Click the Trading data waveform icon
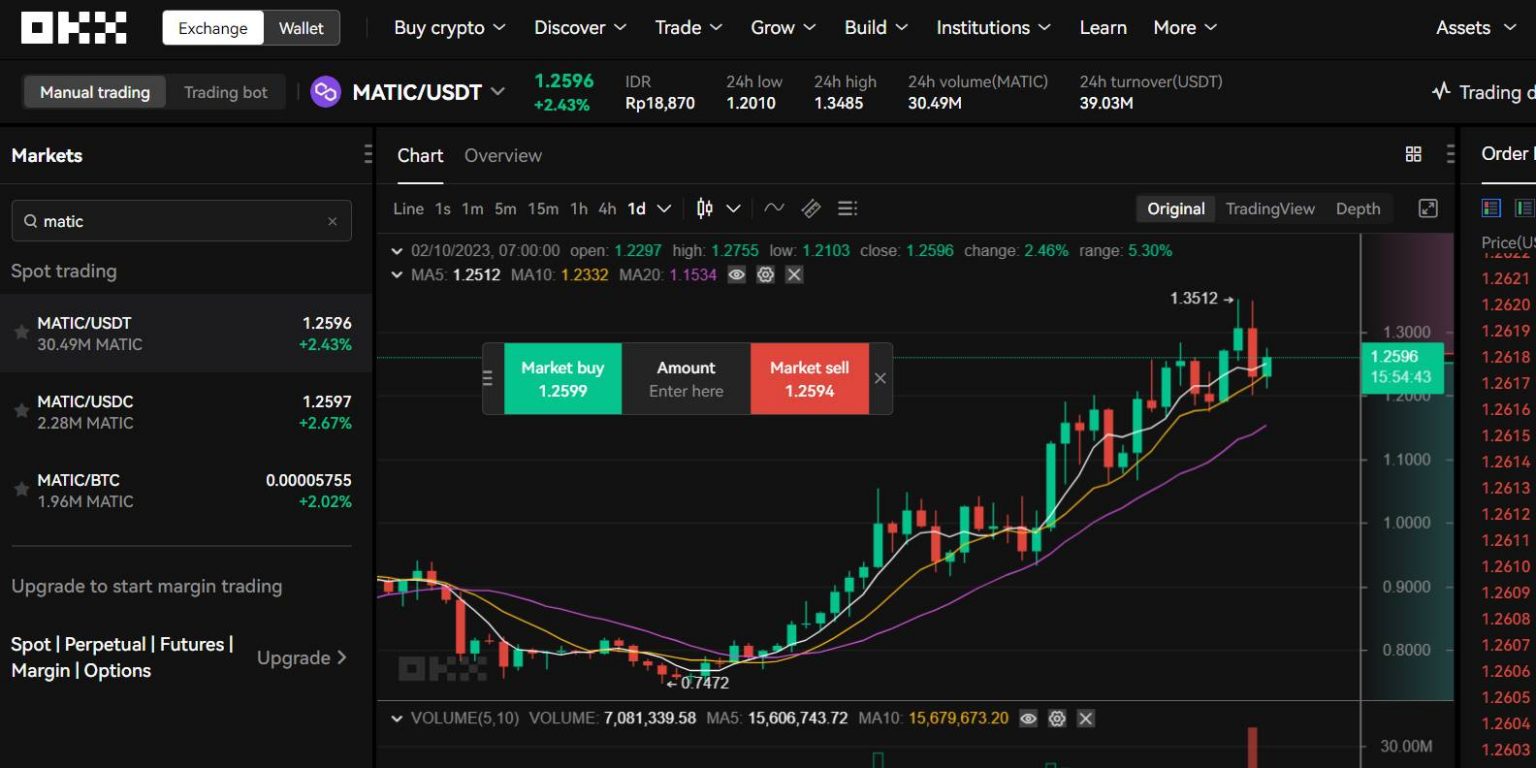Screen dimensions: 1536x768 [x=1440, y=91]
